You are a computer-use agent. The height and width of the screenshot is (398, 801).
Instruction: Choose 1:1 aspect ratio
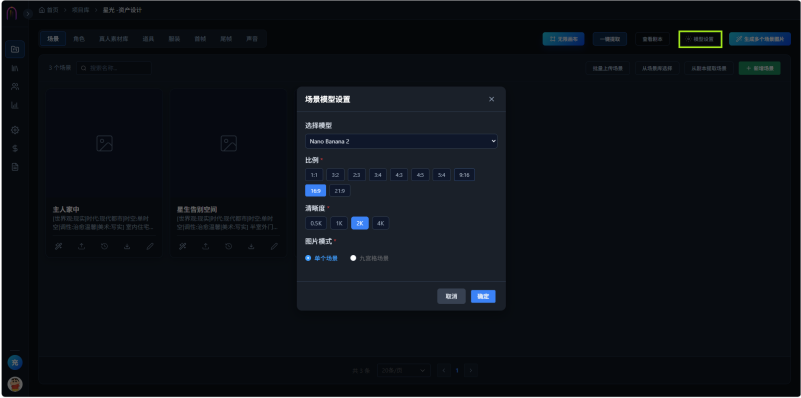tap(314, 175)
